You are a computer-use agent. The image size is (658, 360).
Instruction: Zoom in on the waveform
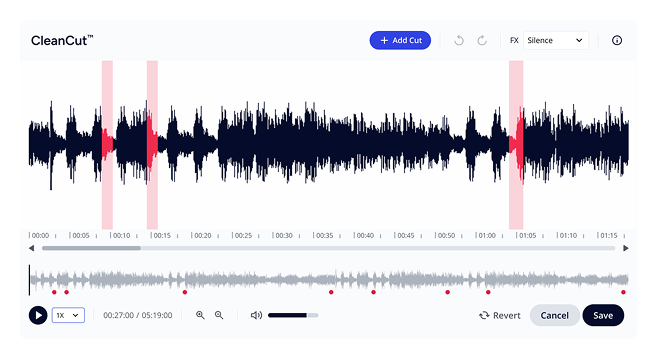point(200,315)
